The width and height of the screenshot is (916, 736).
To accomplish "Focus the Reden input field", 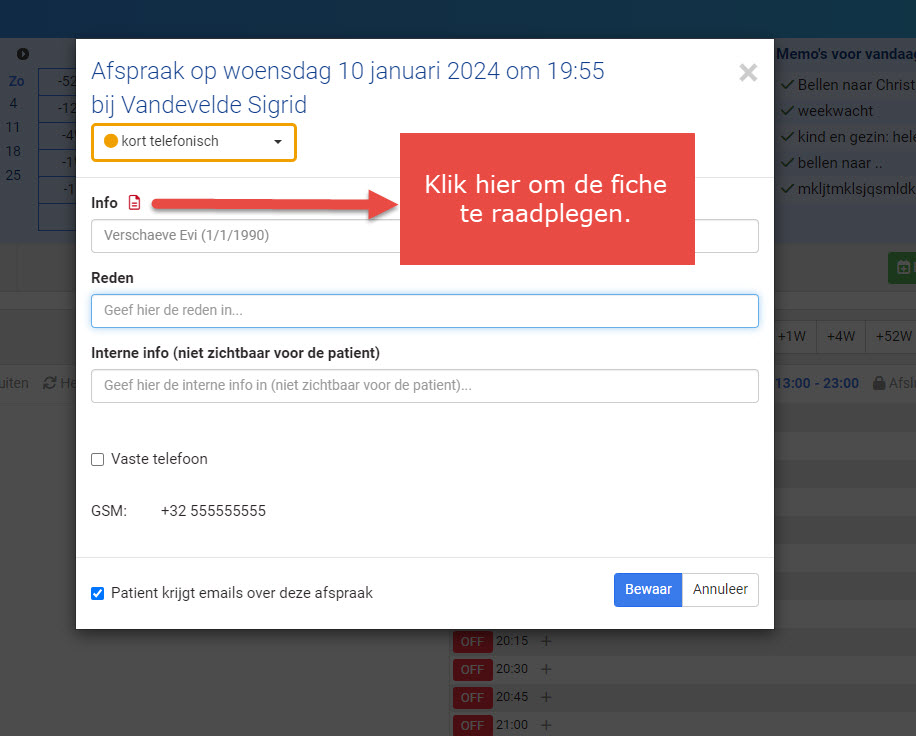I will pos(424,311).
